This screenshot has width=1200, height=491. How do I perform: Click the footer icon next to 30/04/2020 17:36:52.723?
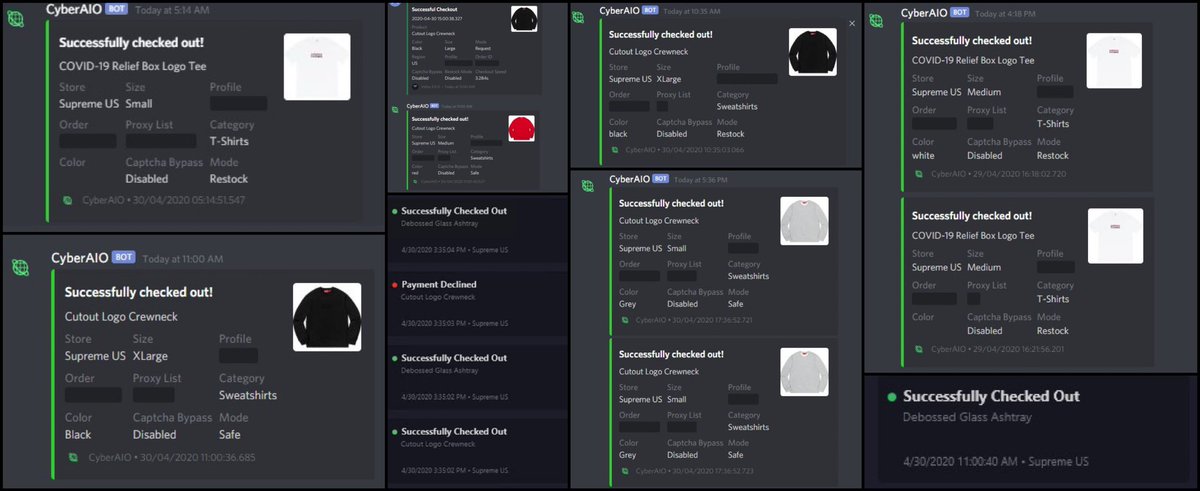(624, 471)
